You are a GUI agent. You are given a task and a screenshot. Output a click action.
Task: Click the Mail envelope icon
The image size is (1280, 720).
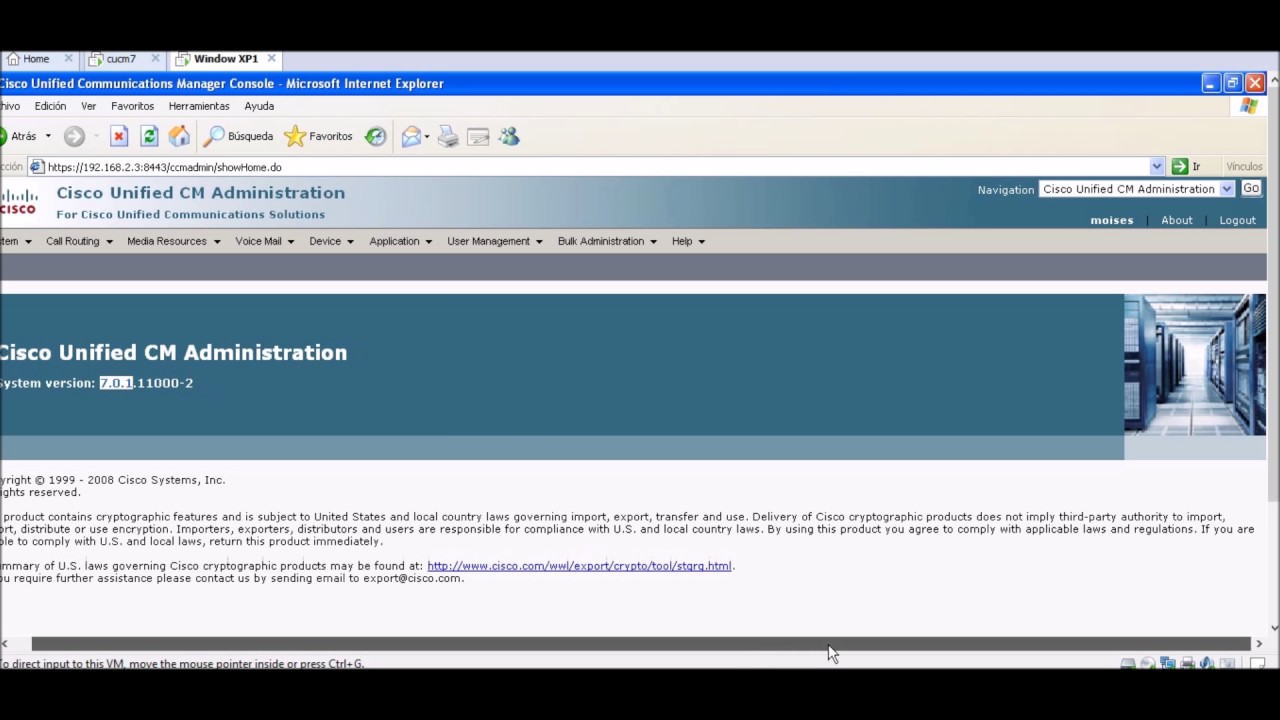410,136
